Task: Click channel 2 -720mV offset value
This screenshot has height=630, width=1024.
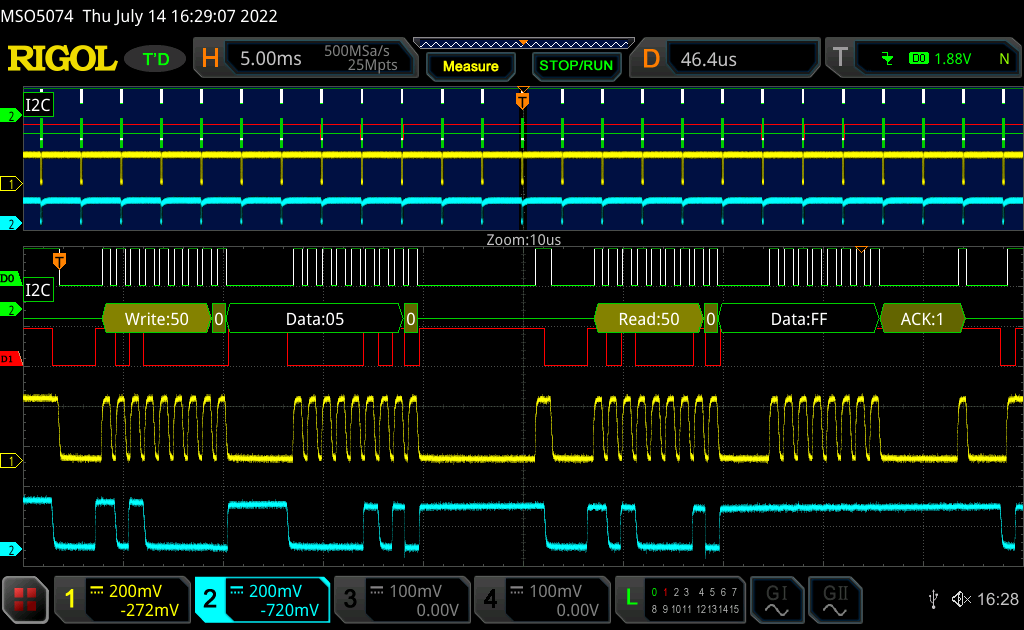Action: (x=289, y=610)
